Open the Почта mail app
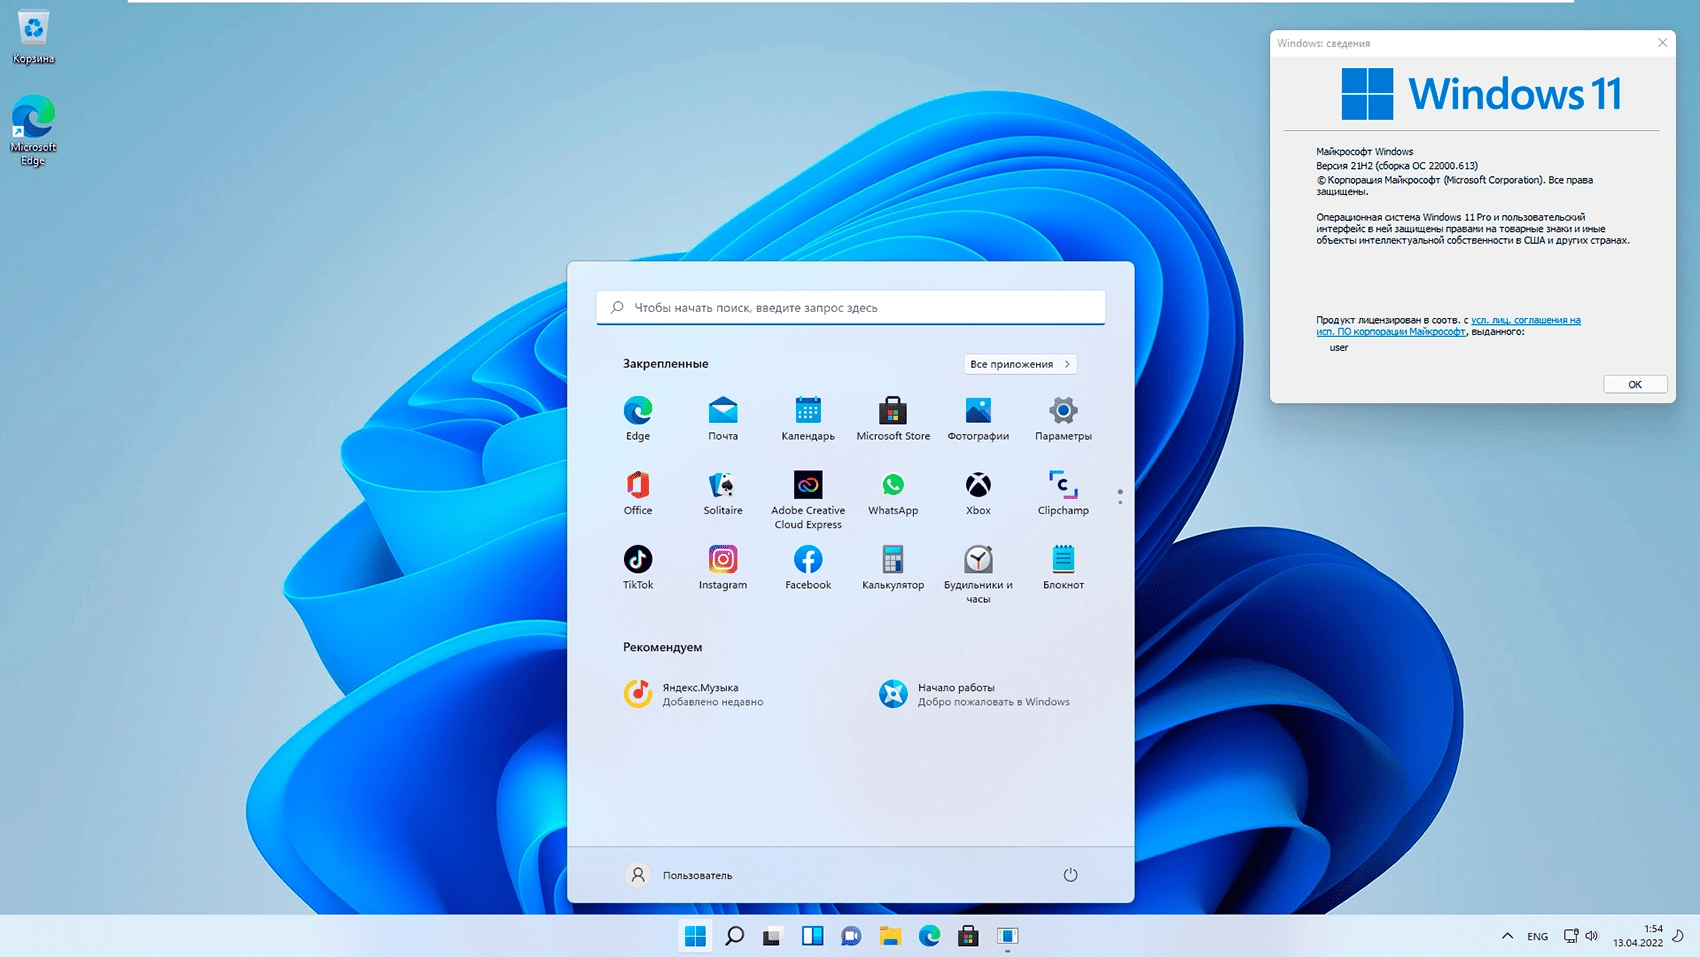This screenshot has width=1700, height=957. tap(723, 418)
